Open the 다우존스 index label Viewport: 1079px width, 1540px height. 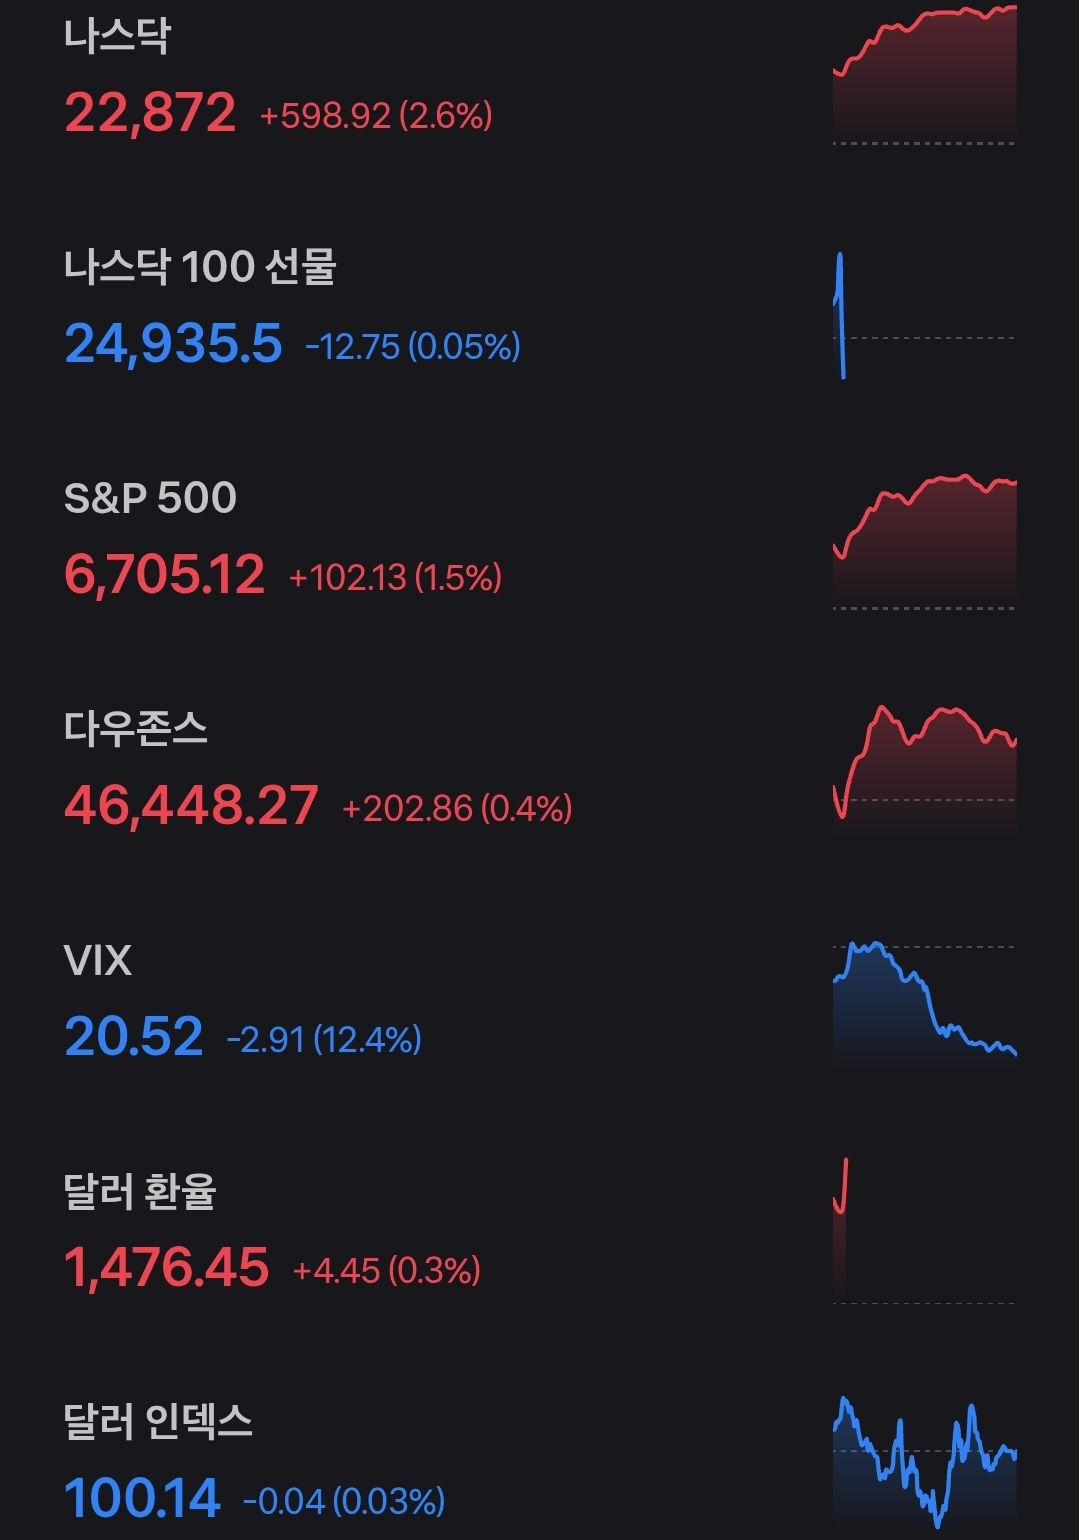click(136, 728)
